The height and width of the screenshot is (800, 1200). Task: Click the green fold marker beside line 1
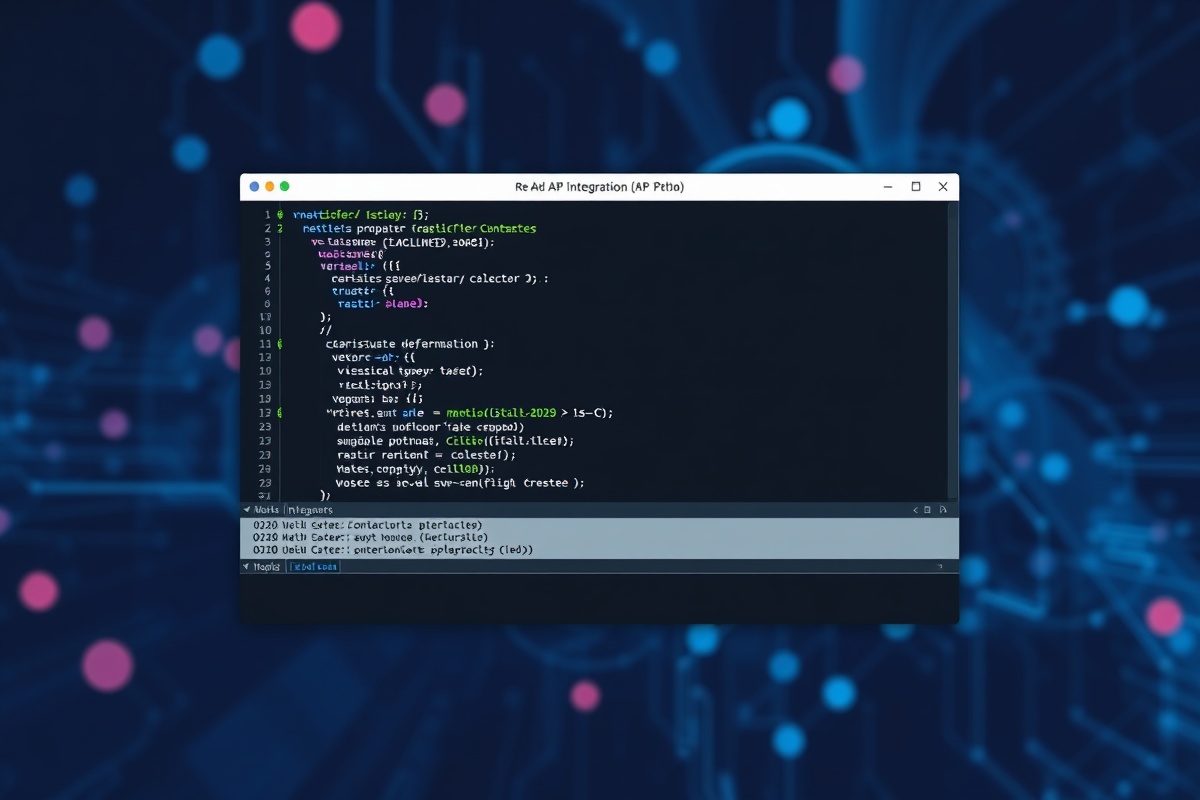pos(280,215)
